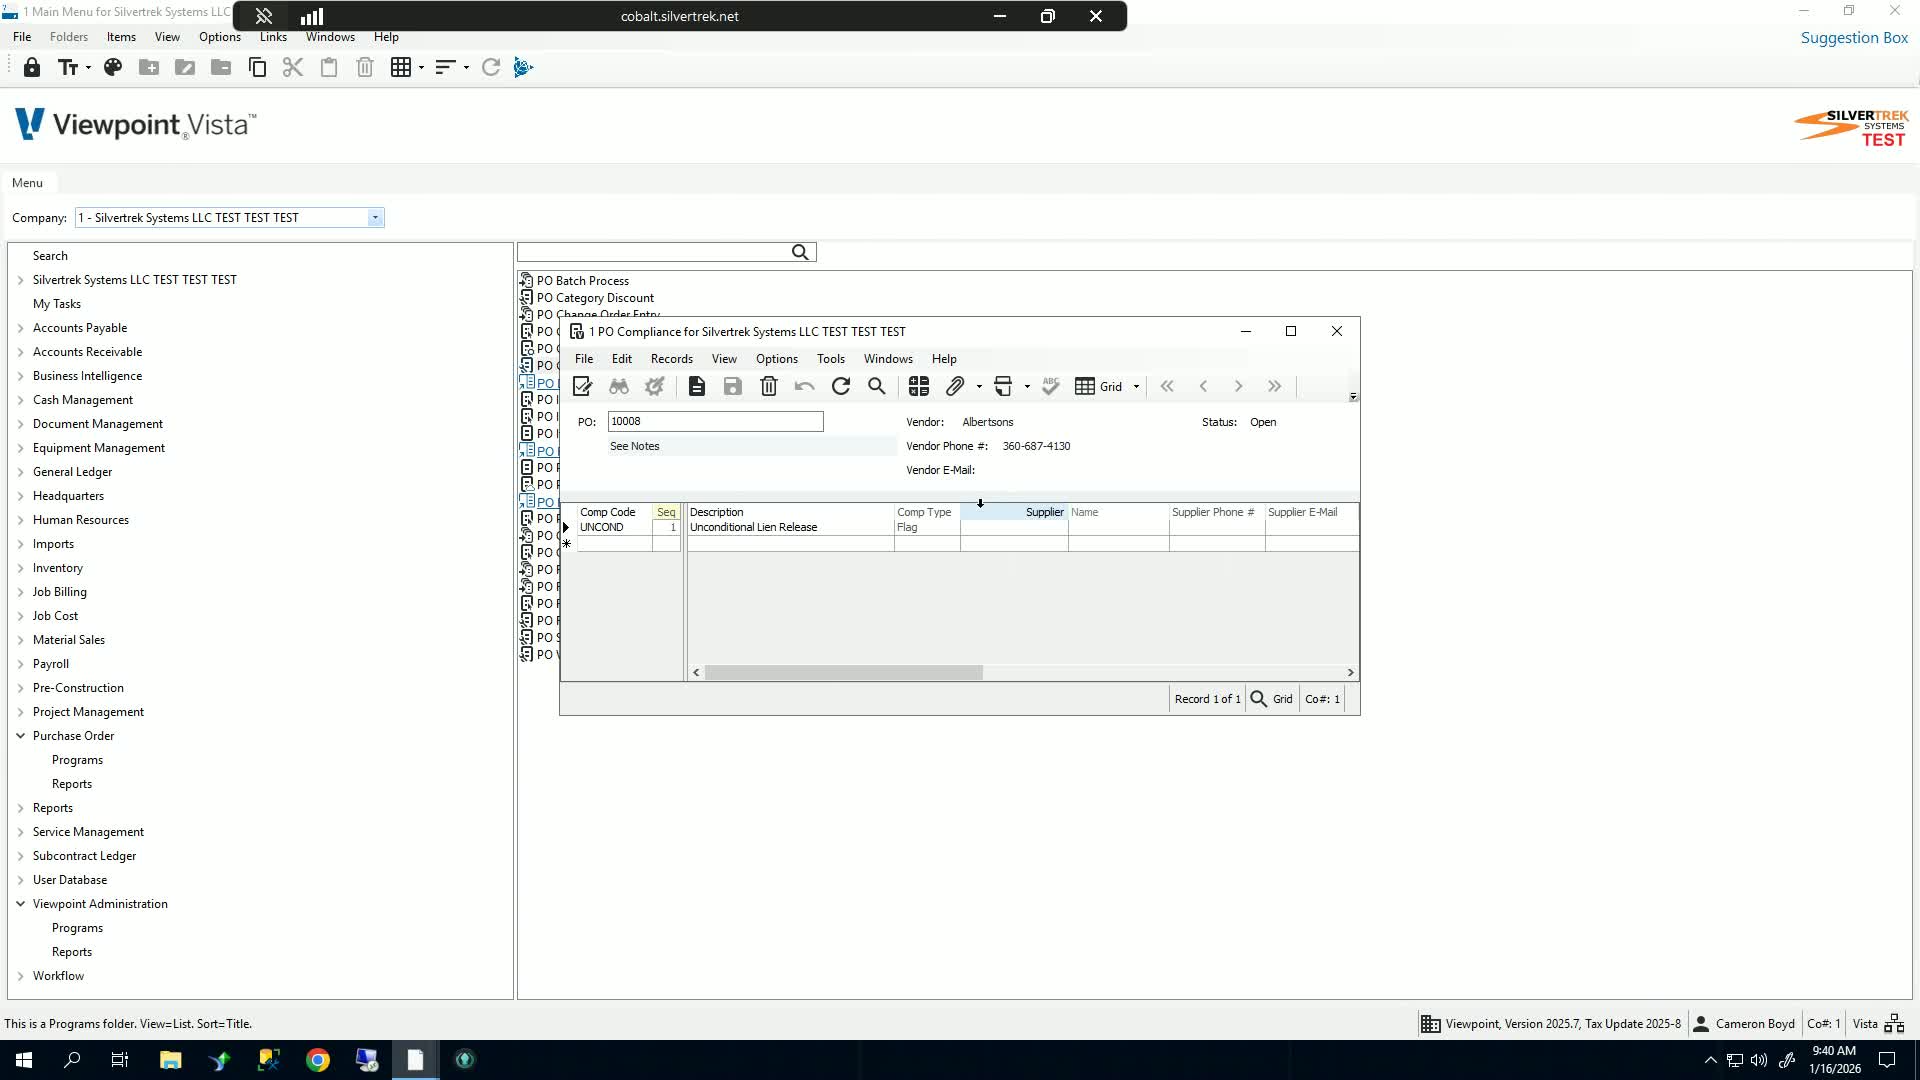Viewport: 1920px width, 1080px height.
Task: Click the binoculars find icon
Action: [x=619, y=387]
